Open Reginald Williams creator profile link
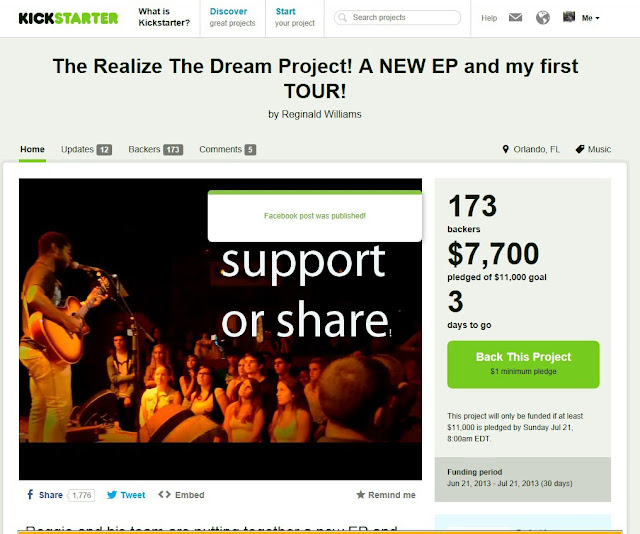Viewport: 640px width, 534px height. (321, 114)
